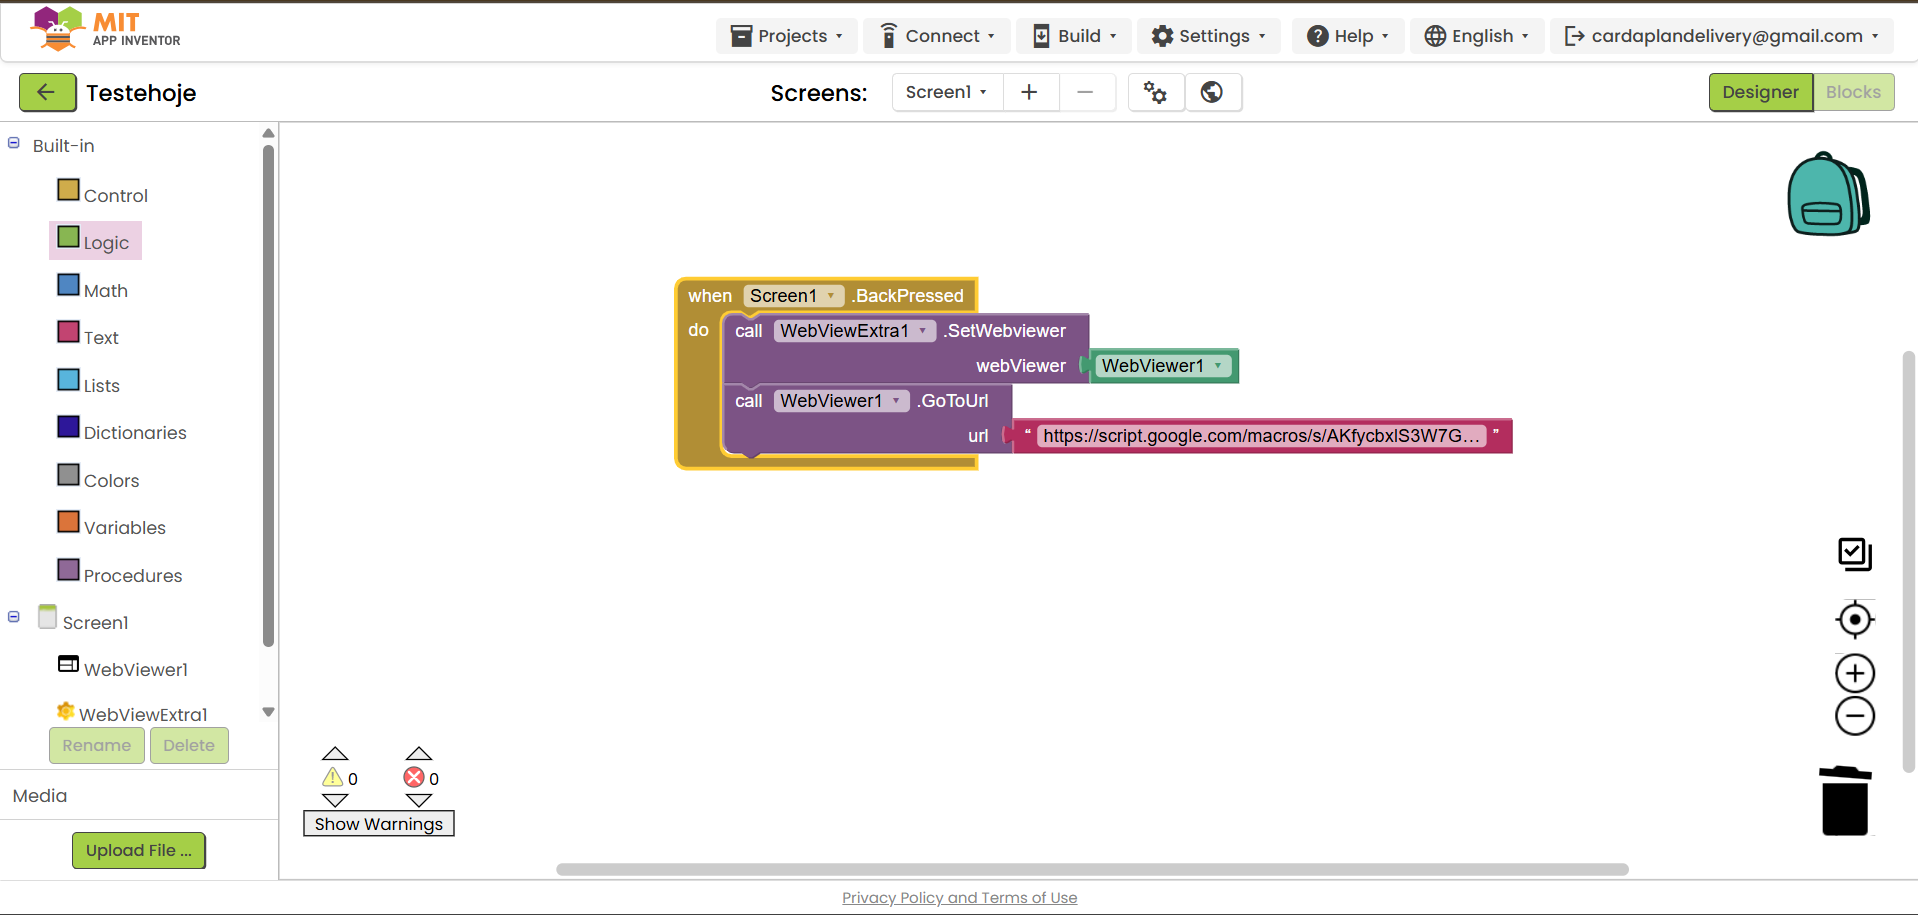Click the Upload File button

[138, 850]
